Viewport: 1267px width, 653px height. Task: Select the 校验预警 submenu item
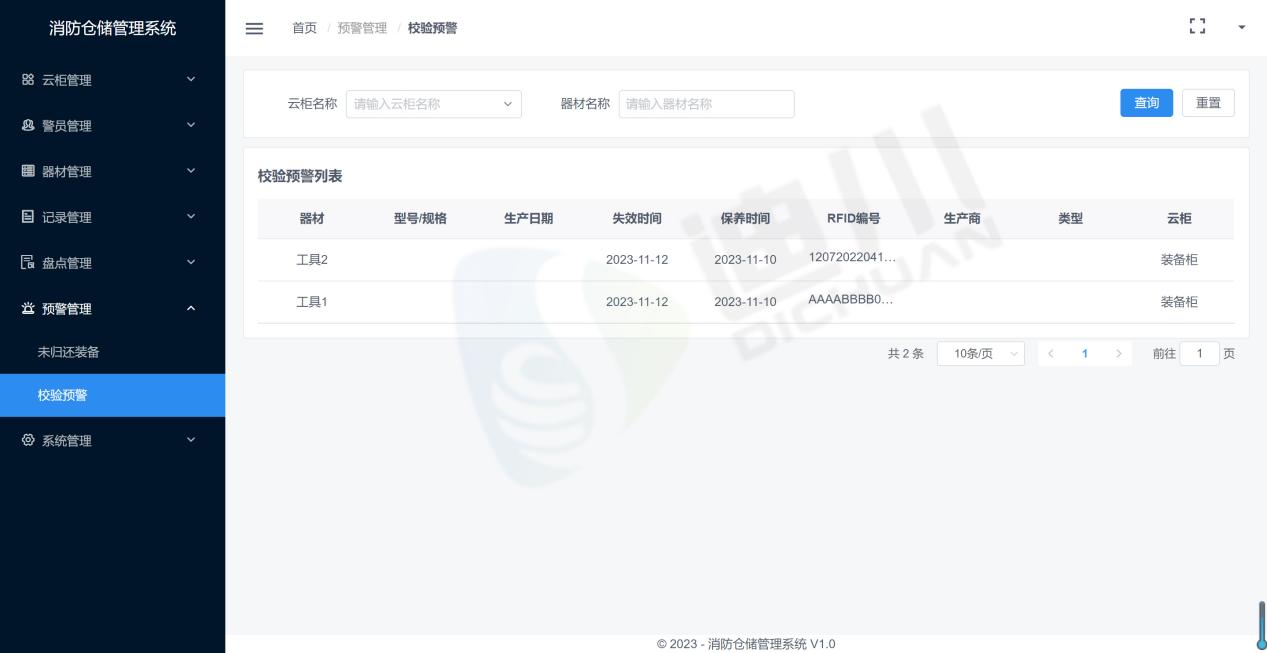[x=63, y=395]
